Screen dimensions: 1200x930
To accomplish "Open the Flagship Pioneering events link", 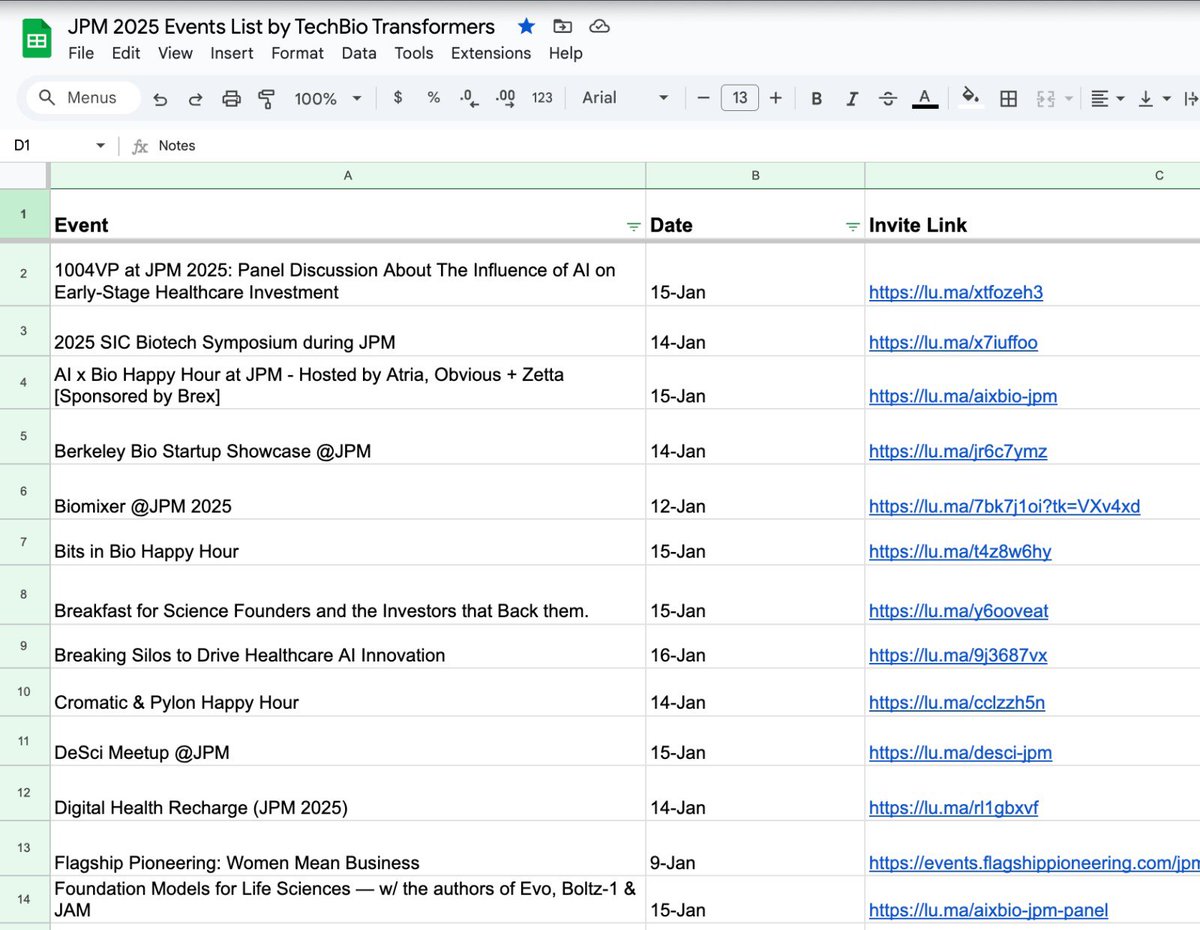I will (x=1034, y=862).
